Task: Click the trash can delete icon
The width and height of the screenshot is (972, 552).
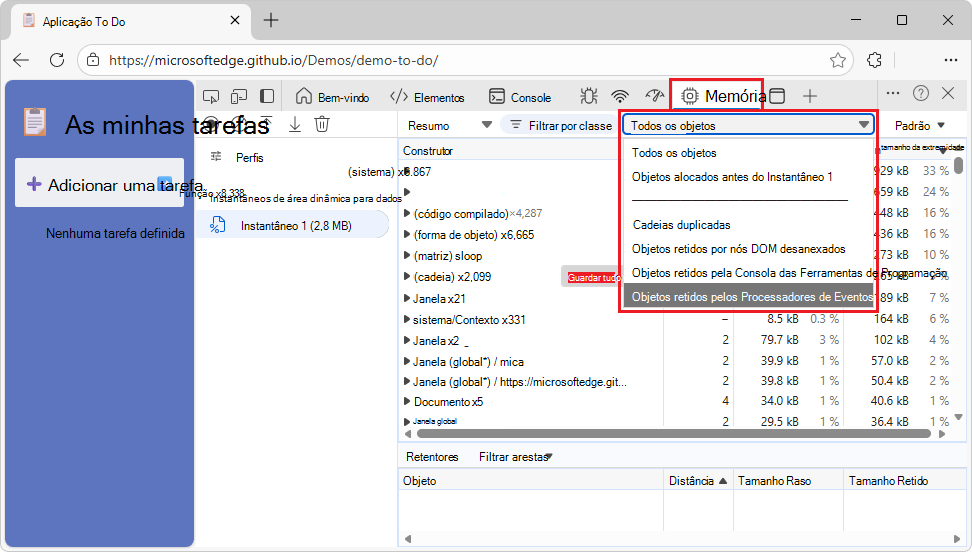Action: click(322, 124)
